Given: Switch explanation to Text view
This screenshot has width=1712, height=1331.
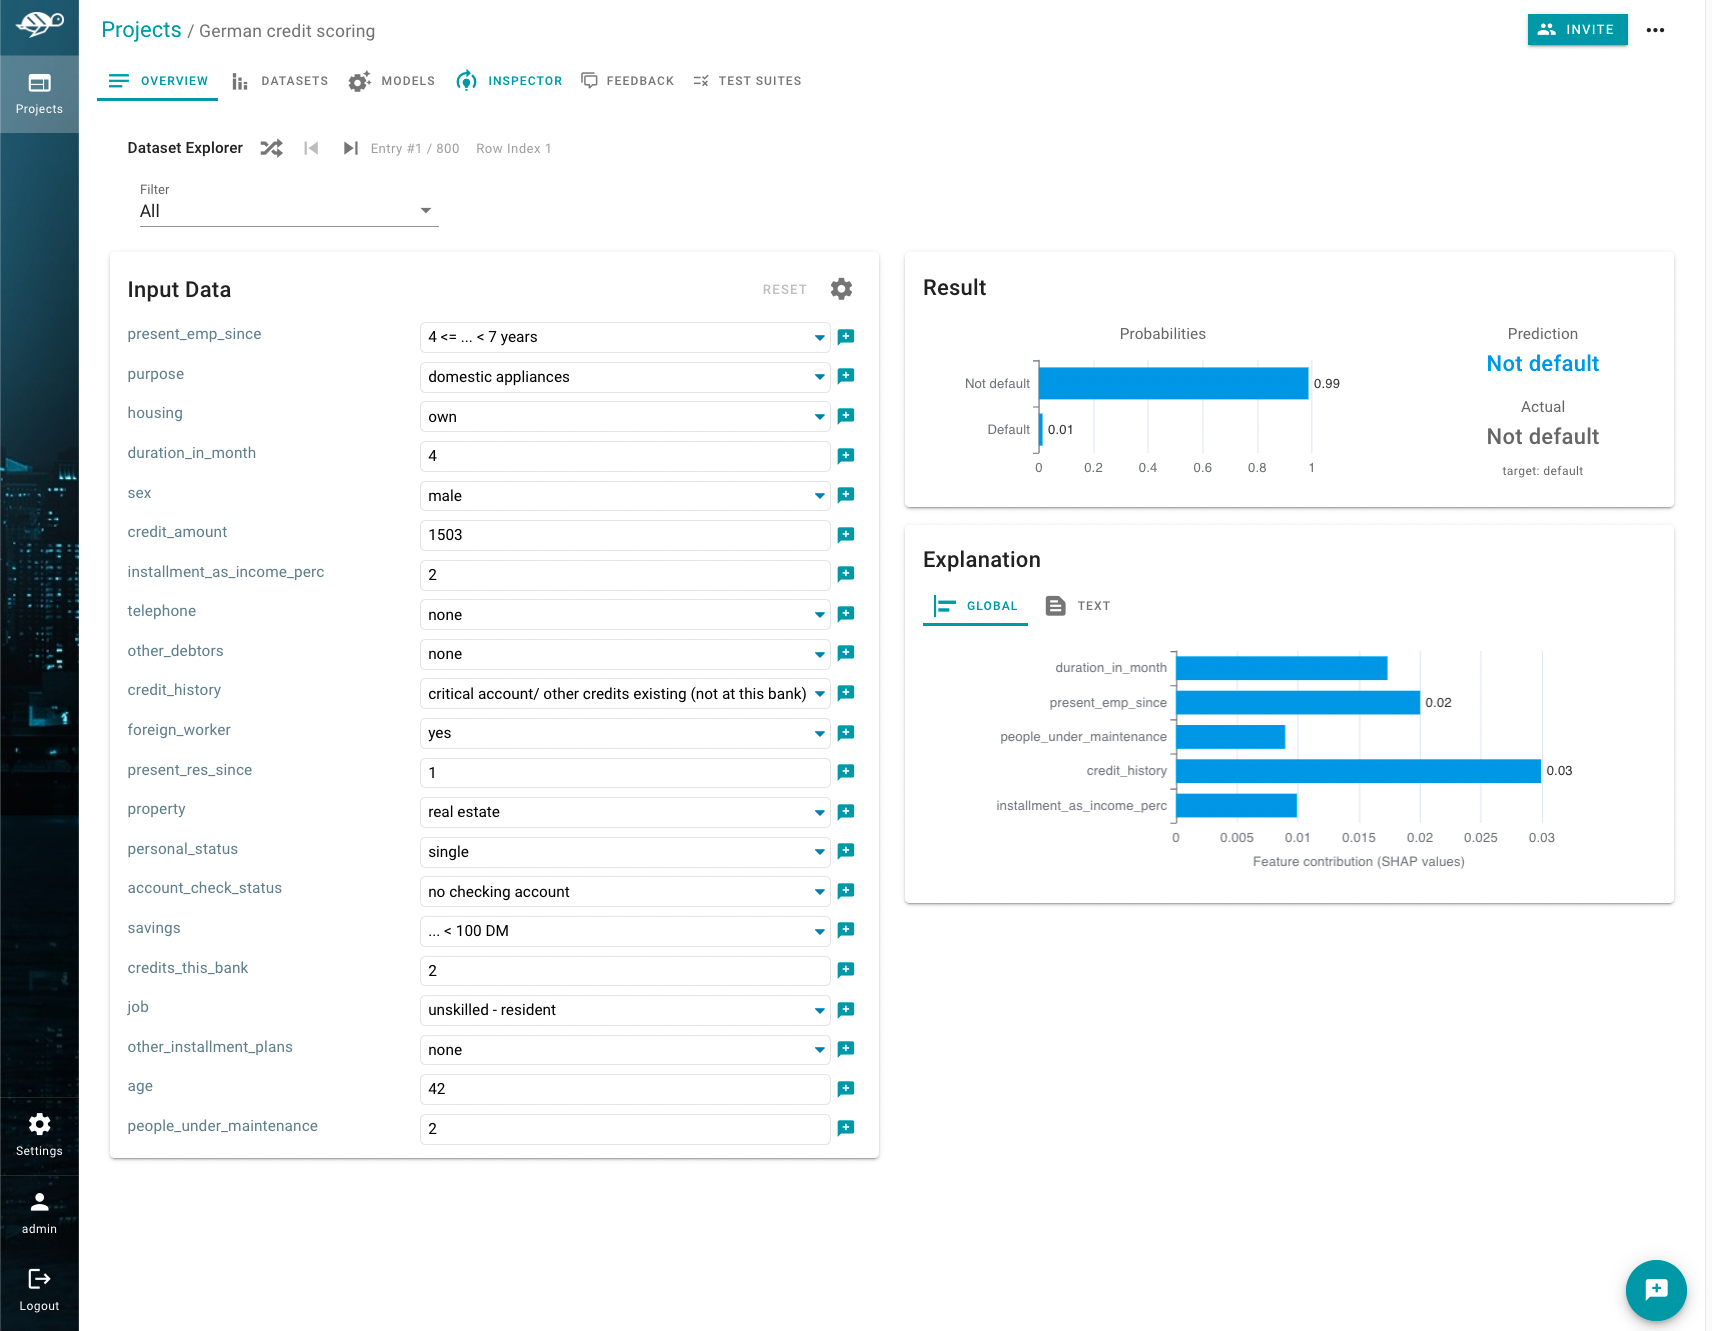Looking at the screenshot, I should pos(1078,606).
